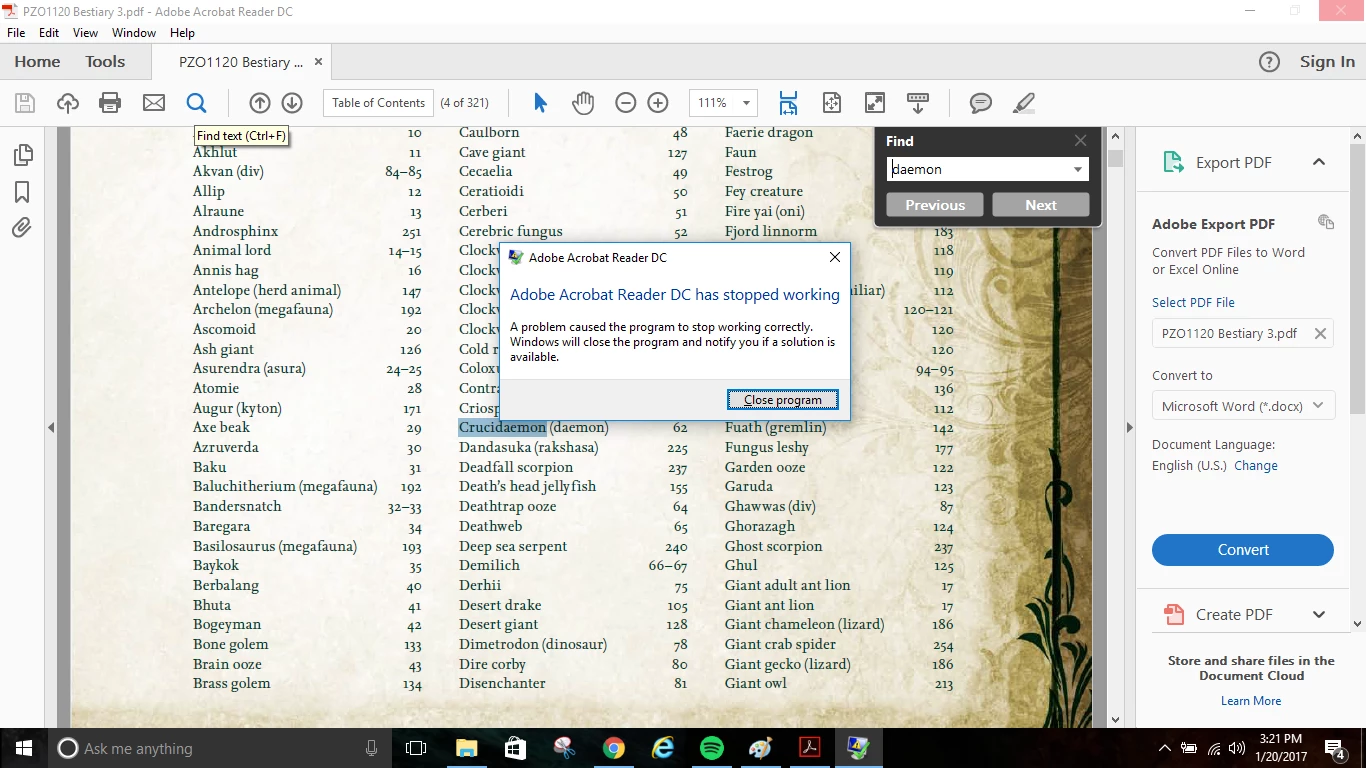Activate the Hand pan tool

[583, 103]
